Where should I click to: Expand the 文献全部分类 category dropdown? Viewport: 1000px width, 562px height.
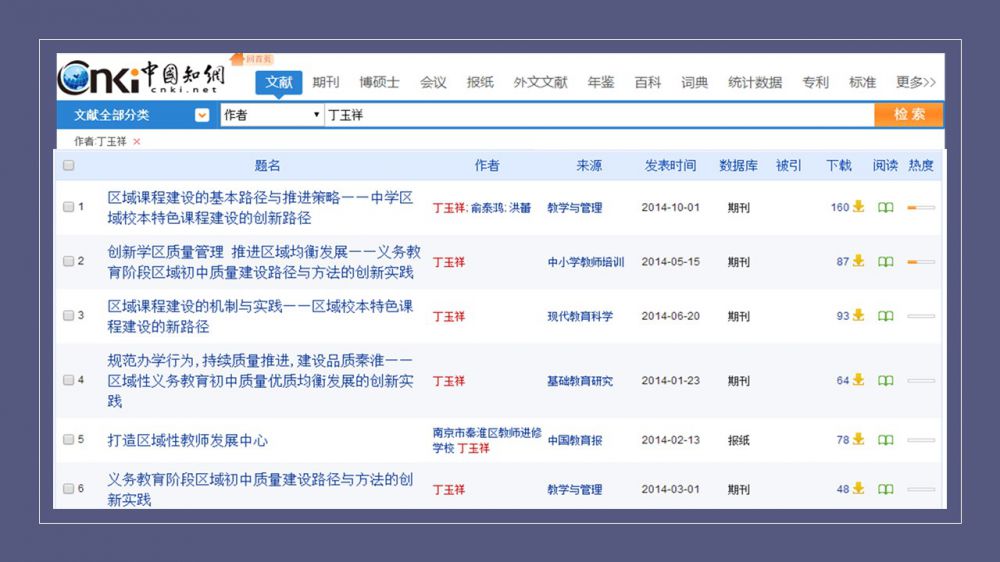pos(202,115)
